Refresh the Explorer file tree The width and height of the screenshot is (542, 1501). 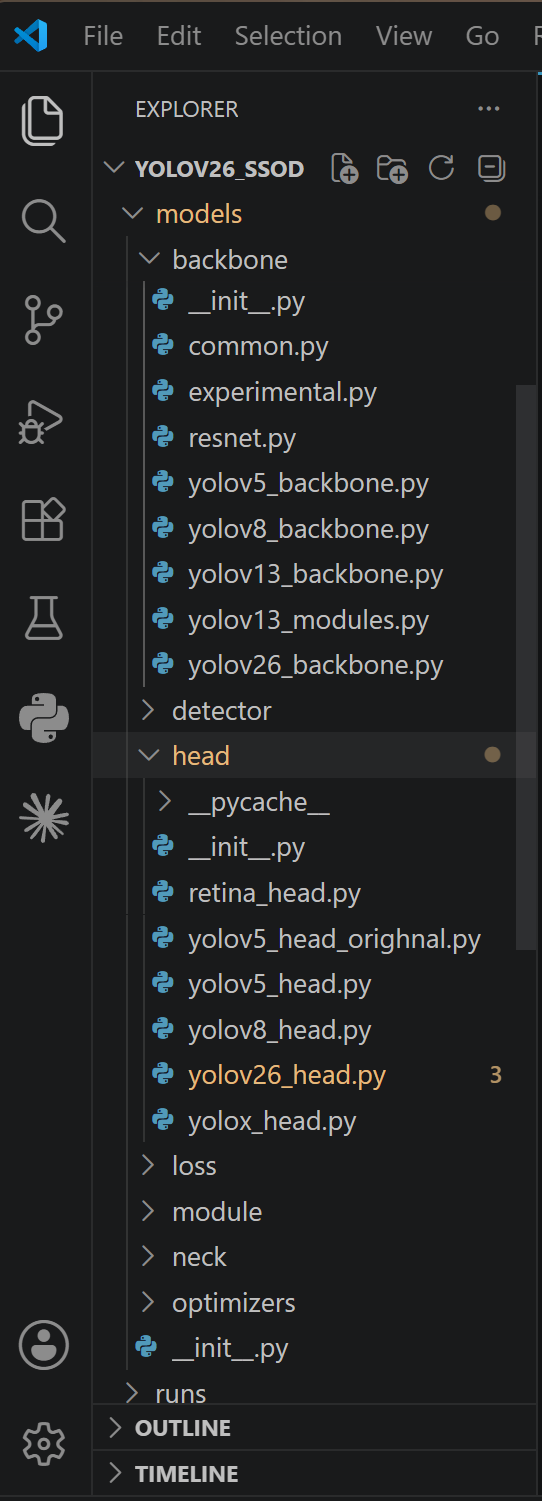(441, 168)
